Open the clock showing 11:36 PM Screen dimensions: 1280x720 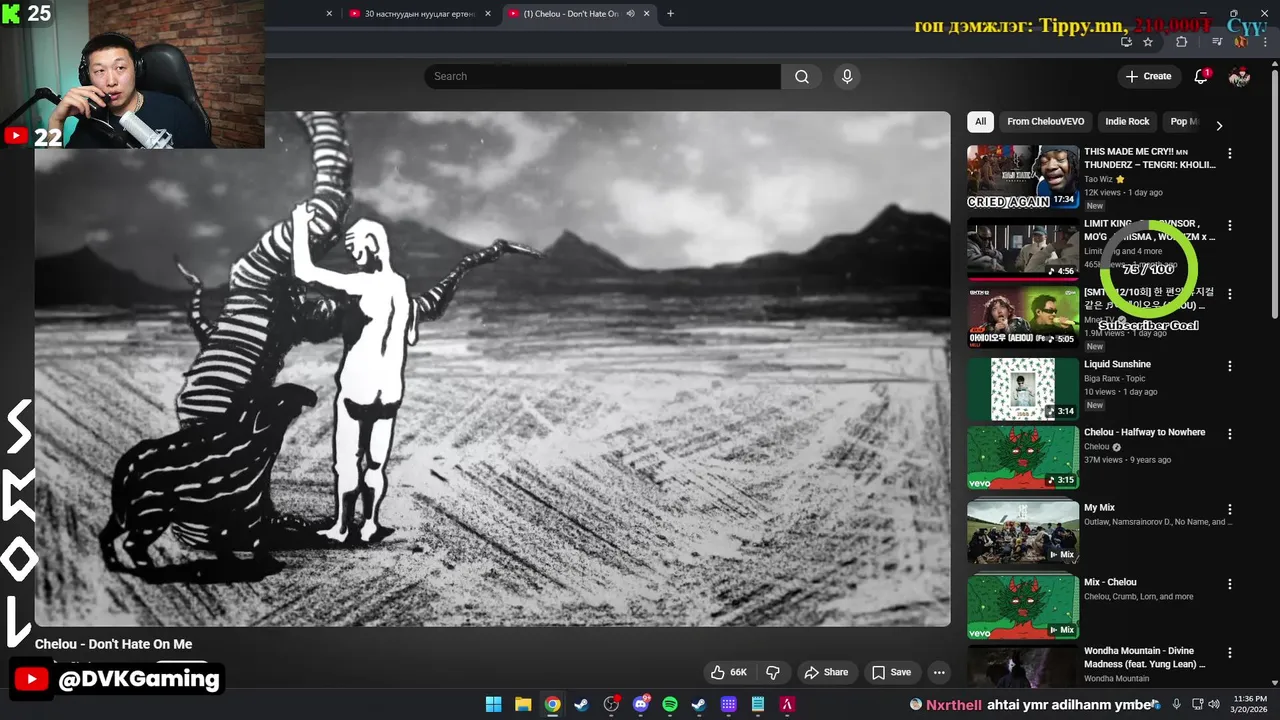(1251, 704)
